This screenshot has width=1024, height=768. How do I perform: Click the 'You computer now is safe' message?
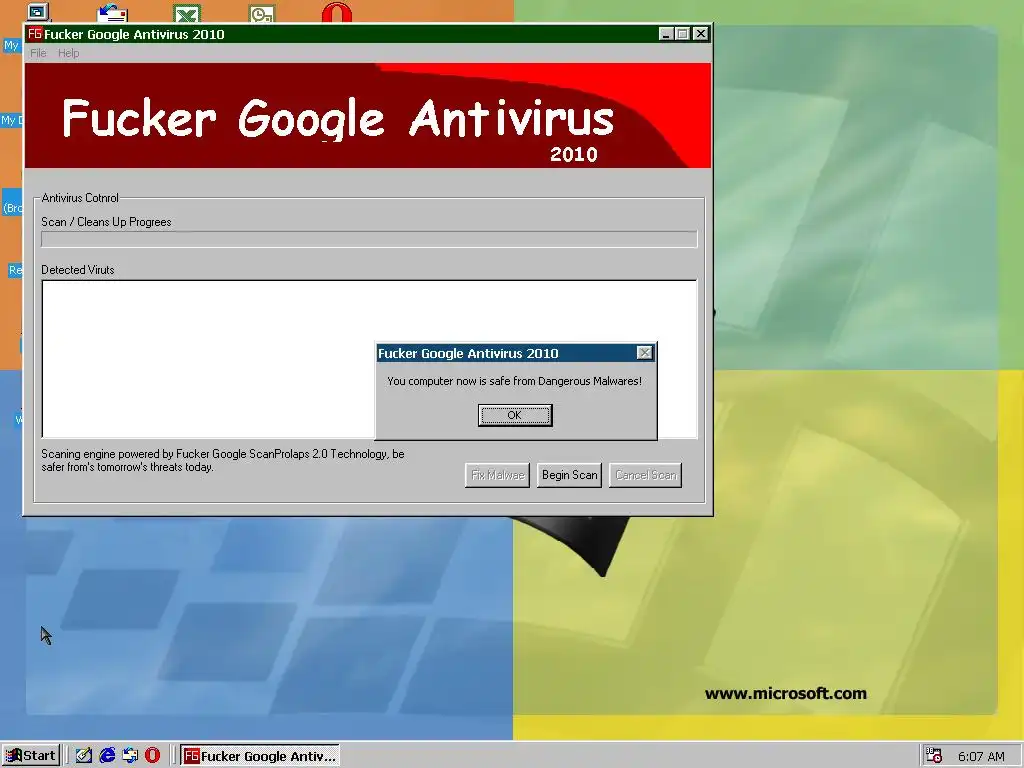coord(515,381)
